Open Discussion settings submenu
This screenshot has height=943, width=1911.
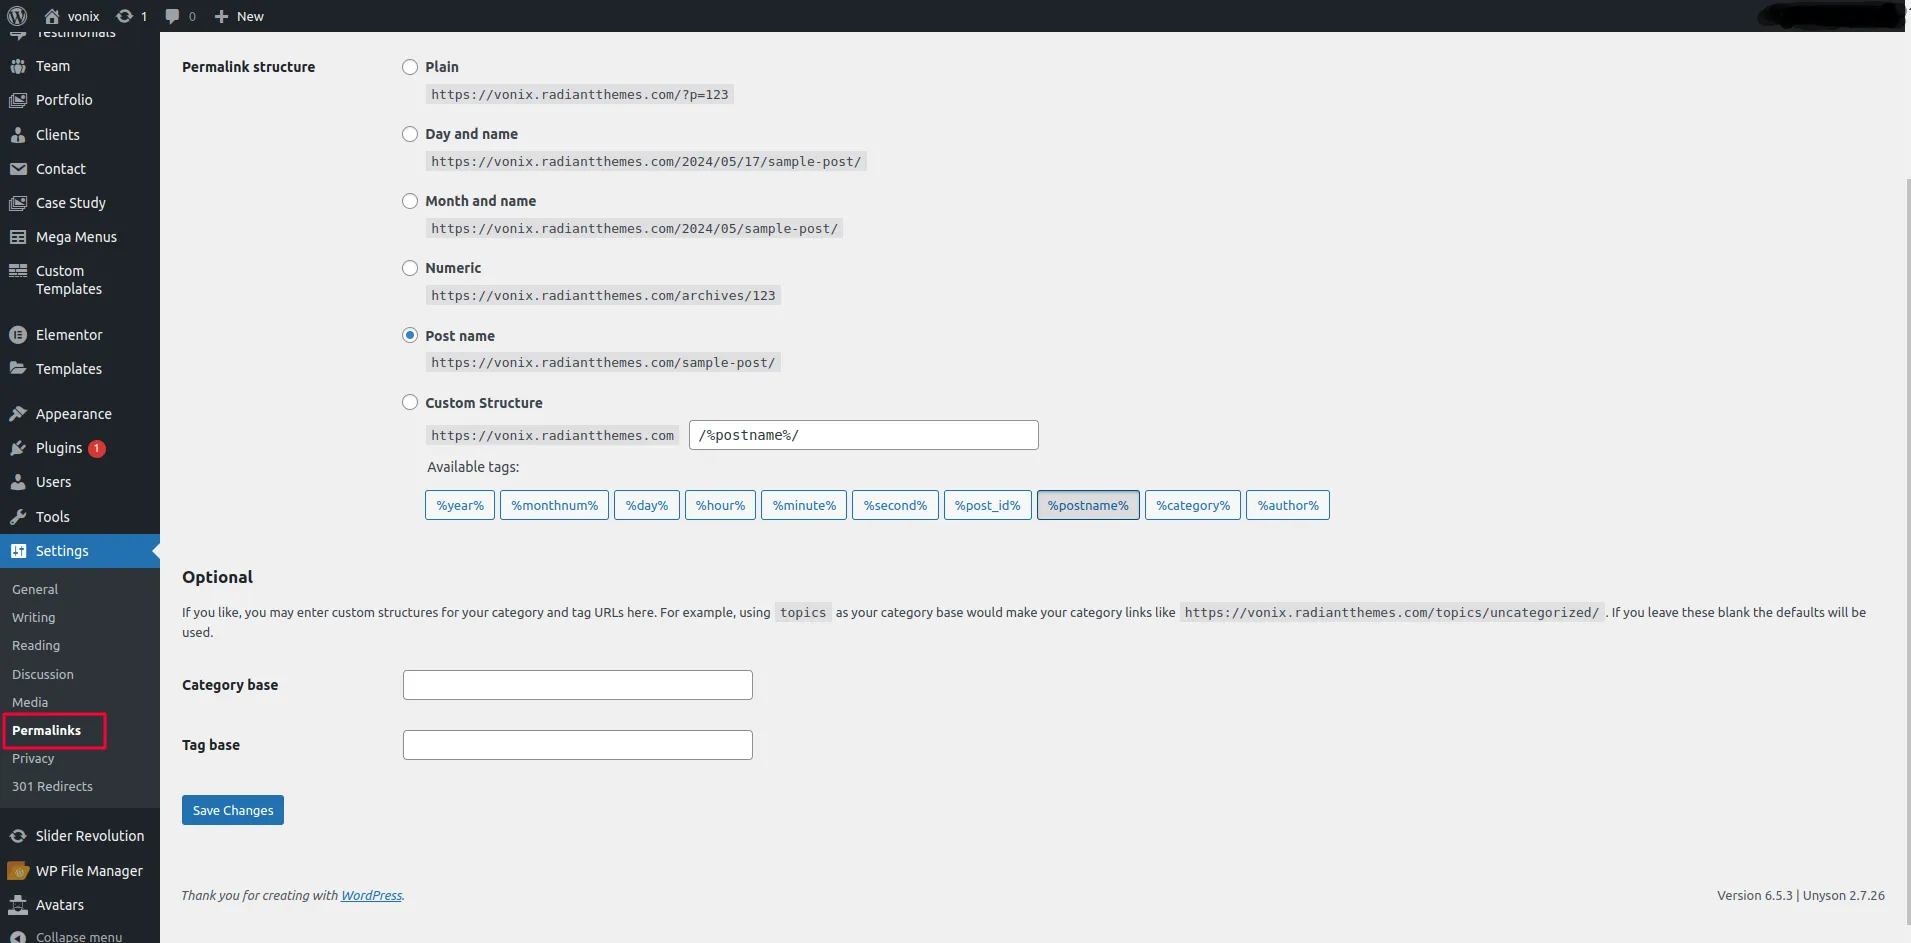43,674
